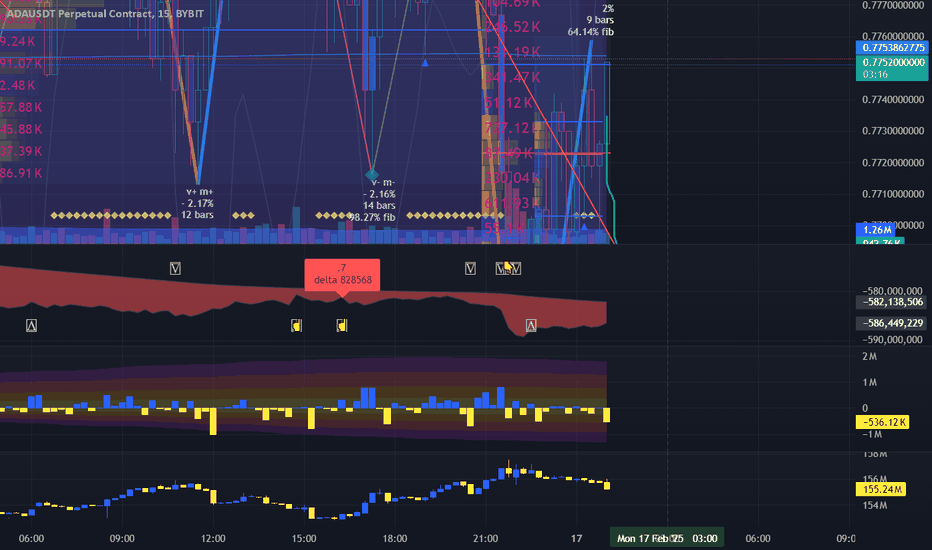This screenshot has width=932, height=550.
Task: Click the -1M label on volume delta axis
Action: tap(872, 434)
